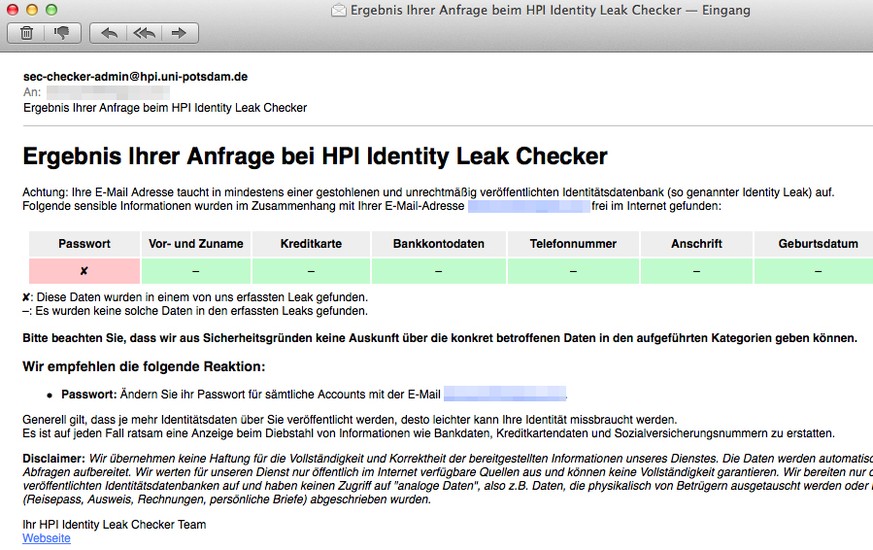Click sender address sec-checker-admin@hpi.uni-potsdam.de
This screenshot has width=873, height=550.
[x=135, y=77]
